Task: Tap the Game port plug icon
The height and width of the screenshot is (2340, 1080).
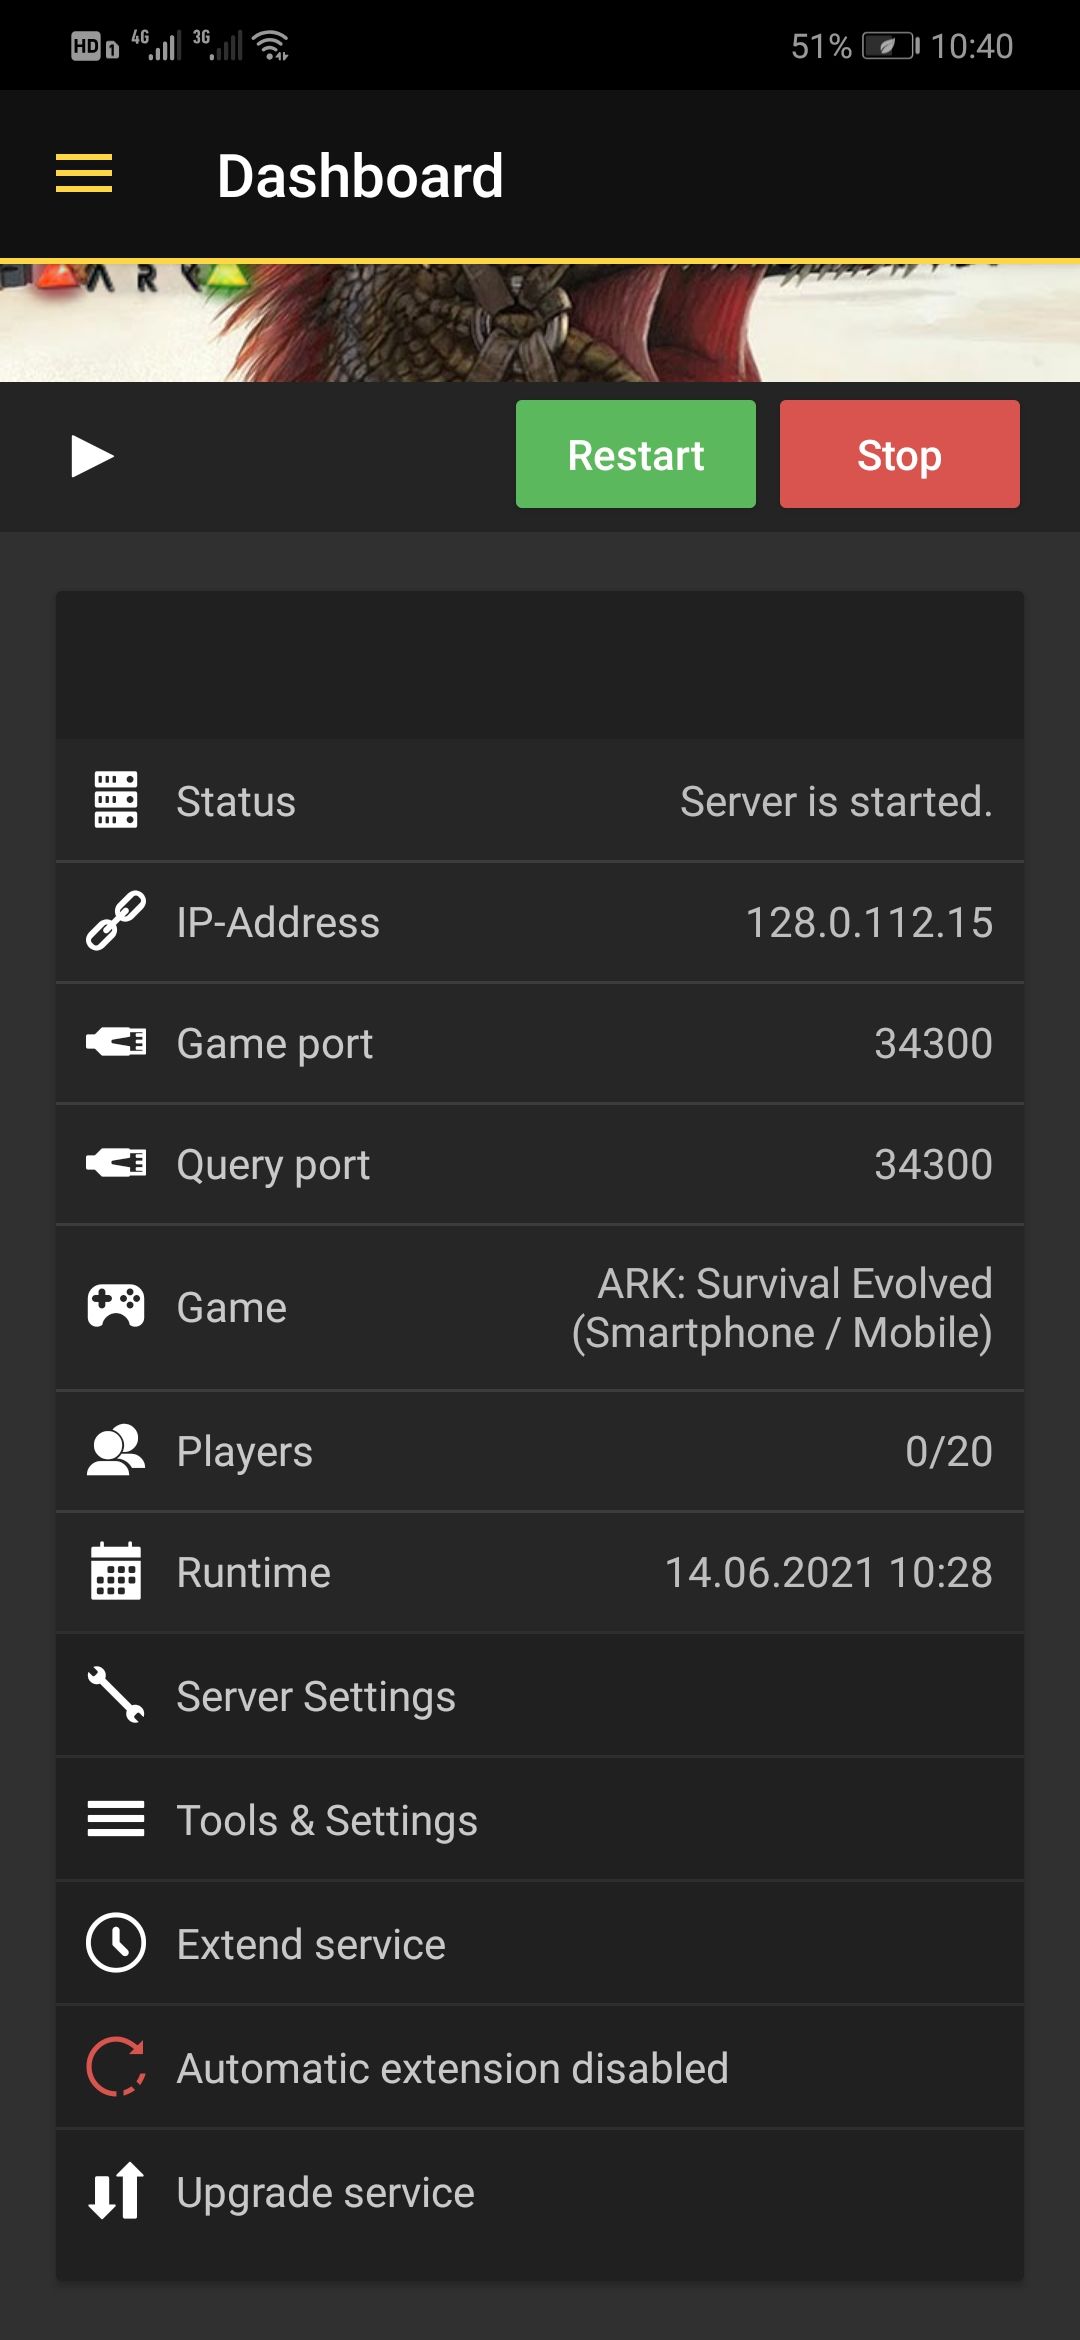Action: (x=116, y=1043)
